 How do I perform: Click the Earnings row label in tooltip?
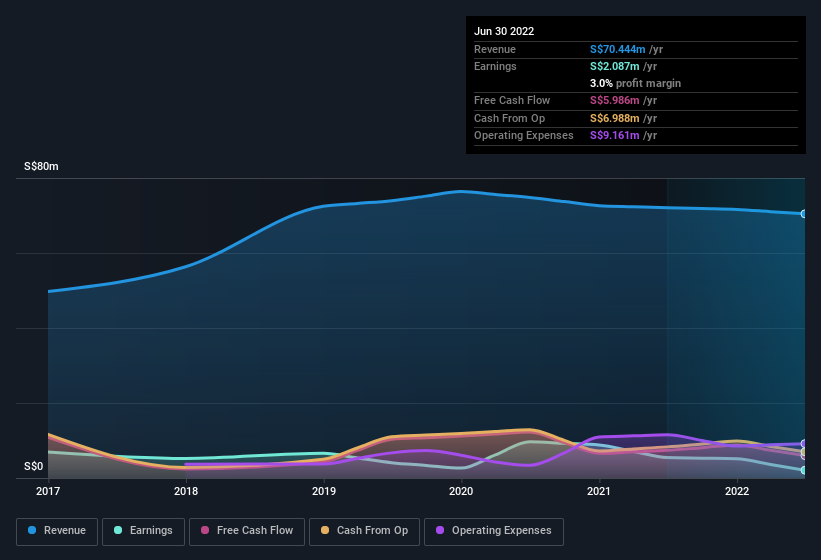495,66
